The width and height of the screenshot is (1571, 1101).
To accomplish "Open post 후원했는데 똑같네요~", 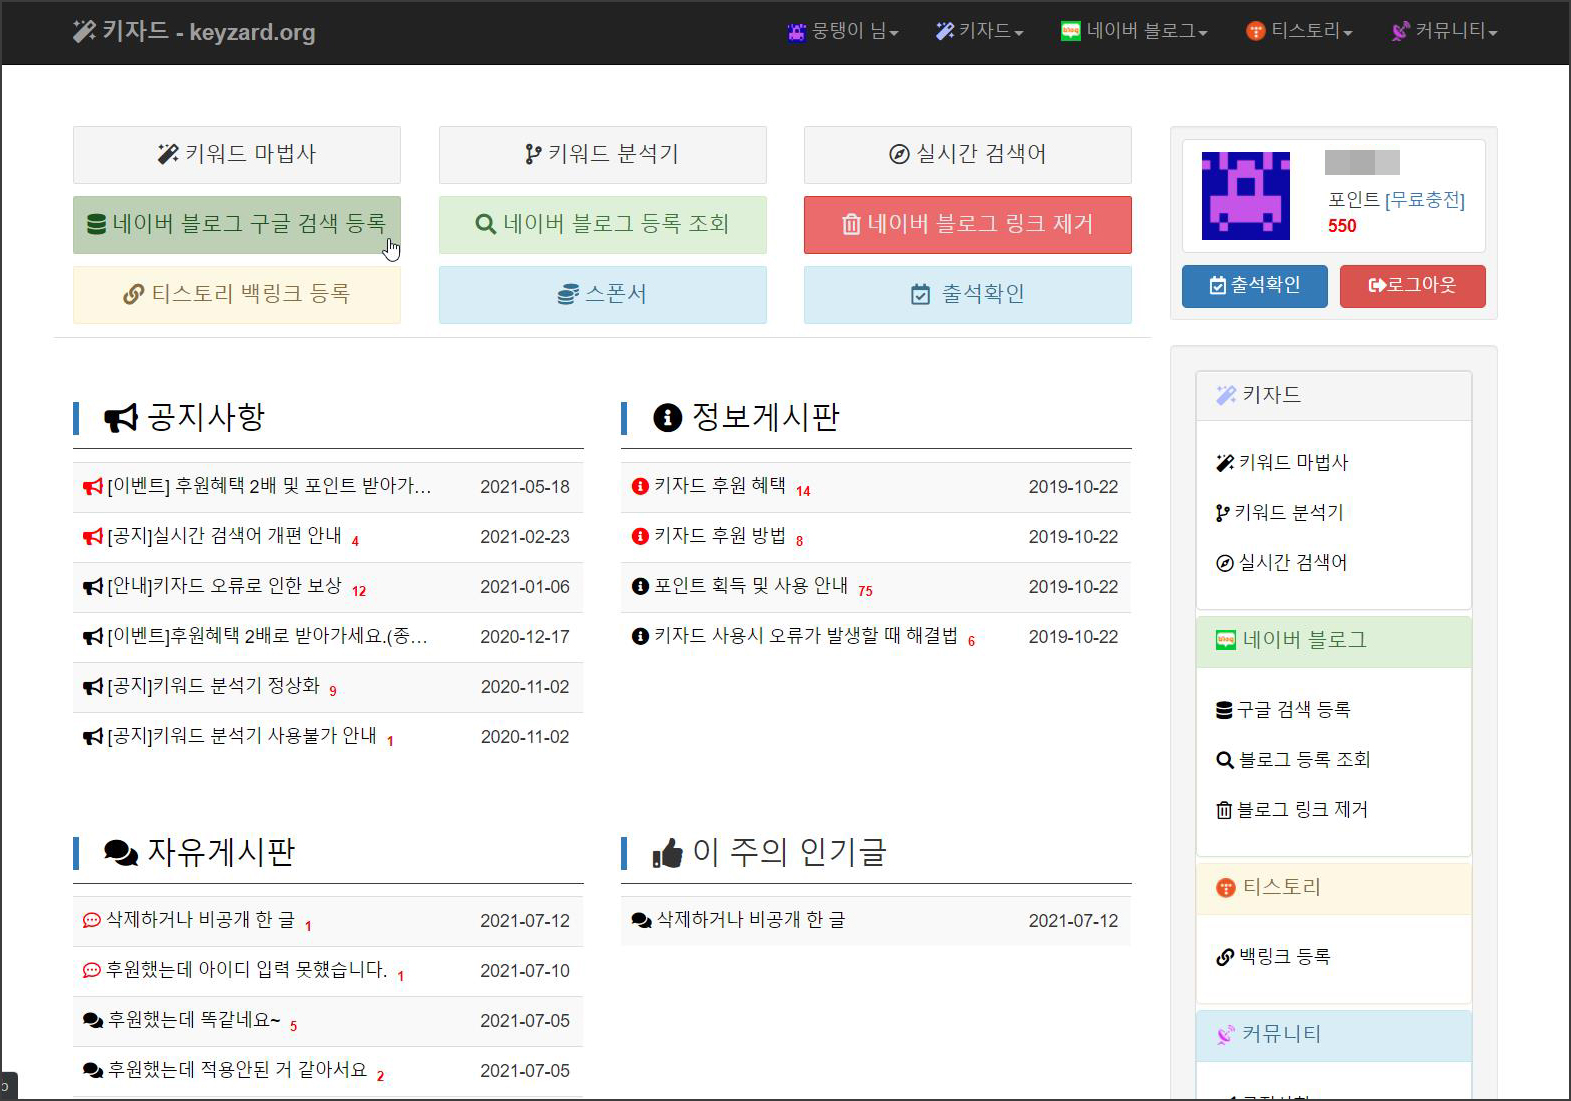I will 194,1021.
